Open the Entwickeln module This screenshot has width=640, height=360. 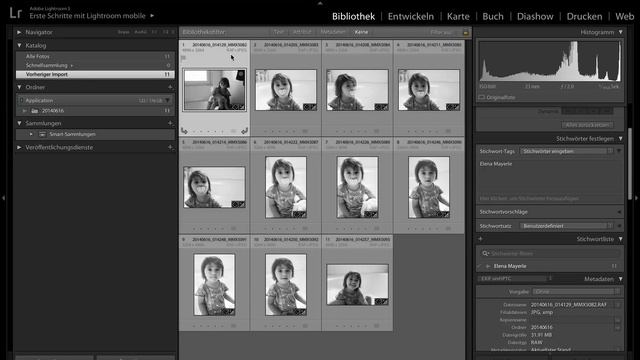[411, 16]
